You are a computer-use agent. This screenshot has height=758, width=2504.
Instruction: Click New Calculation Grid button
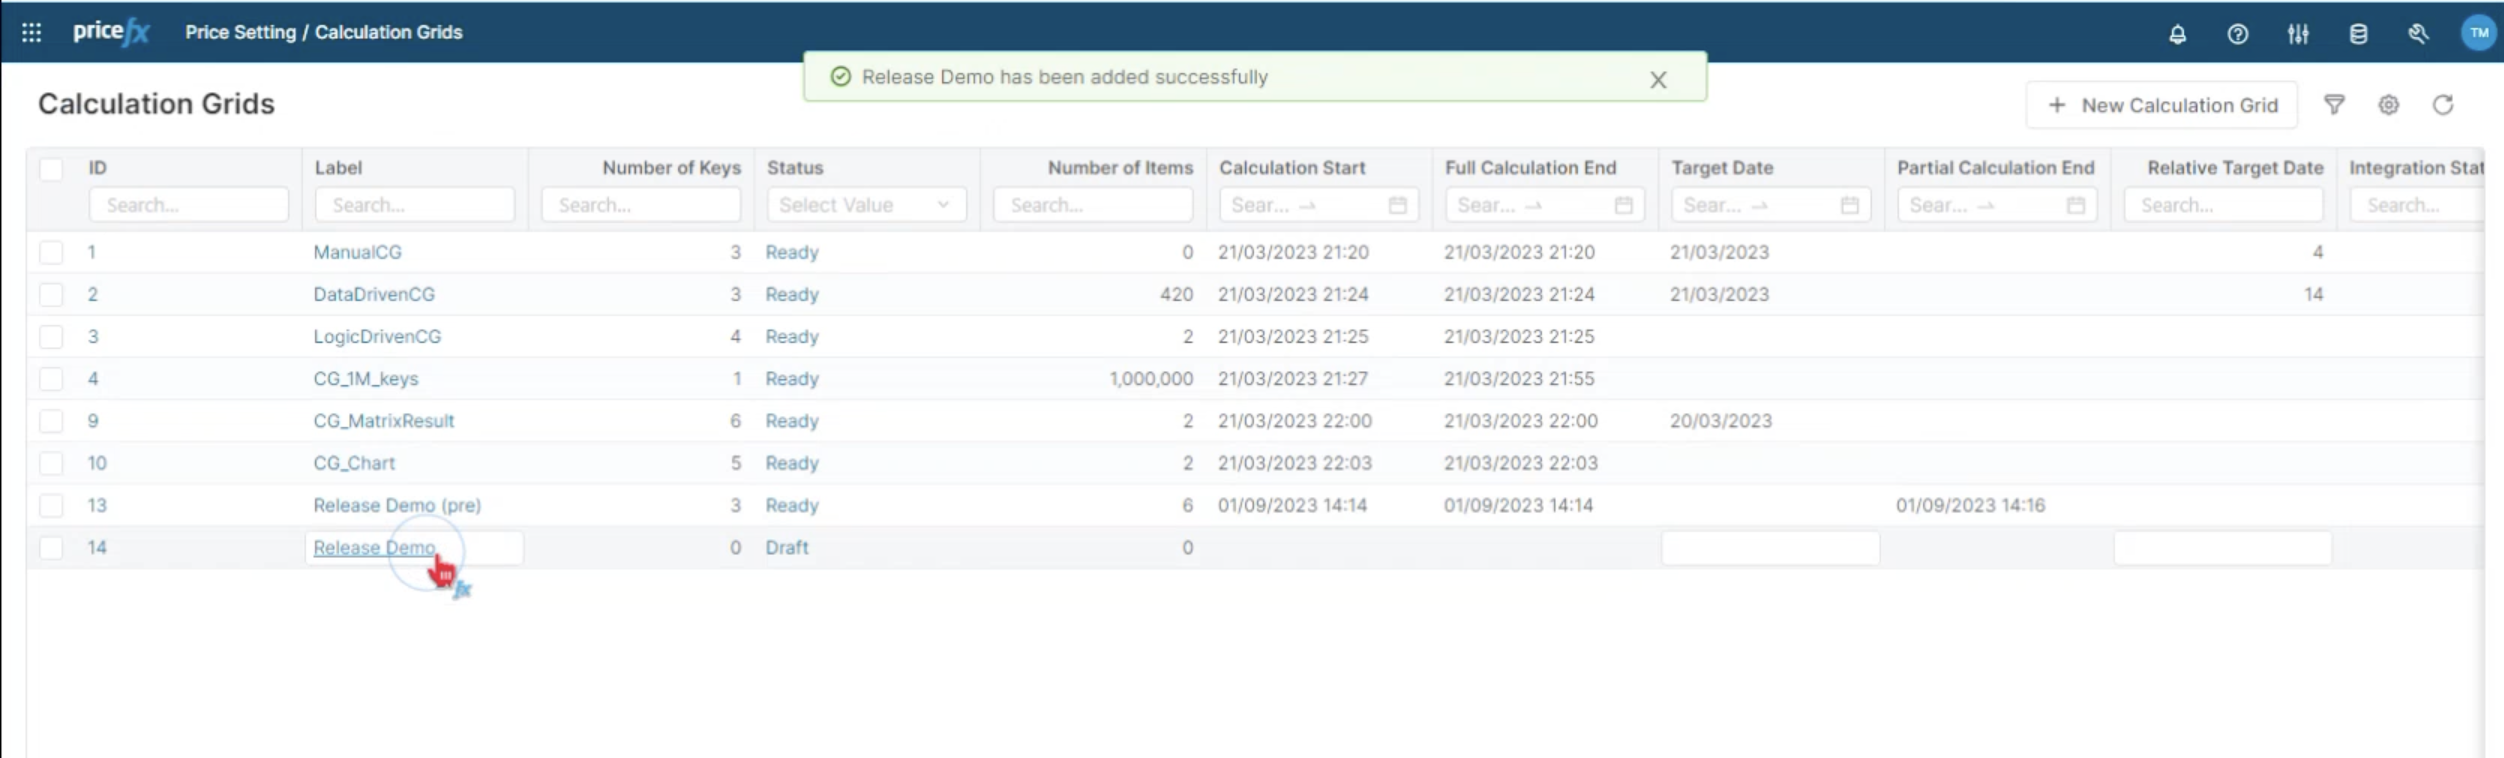click(x=2162, y=105)
